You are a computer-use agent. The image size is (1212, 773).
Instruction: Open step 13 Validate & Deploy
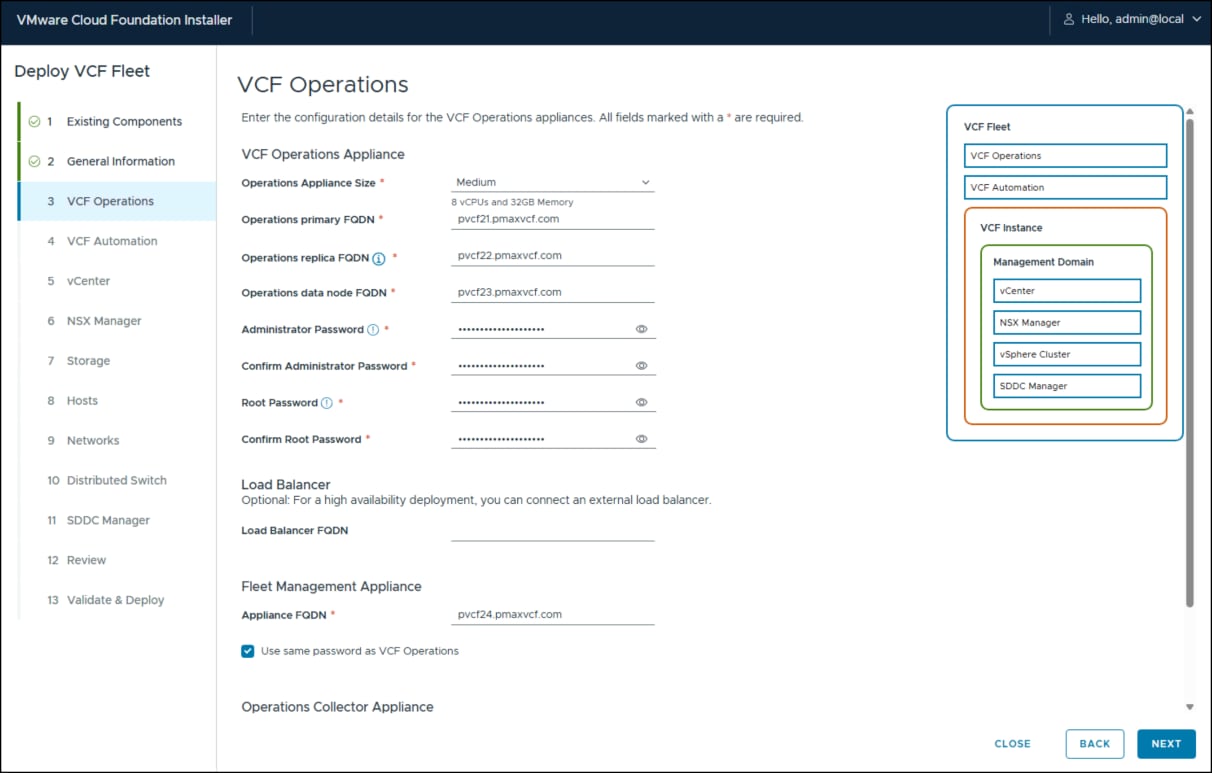coord(117,600)
